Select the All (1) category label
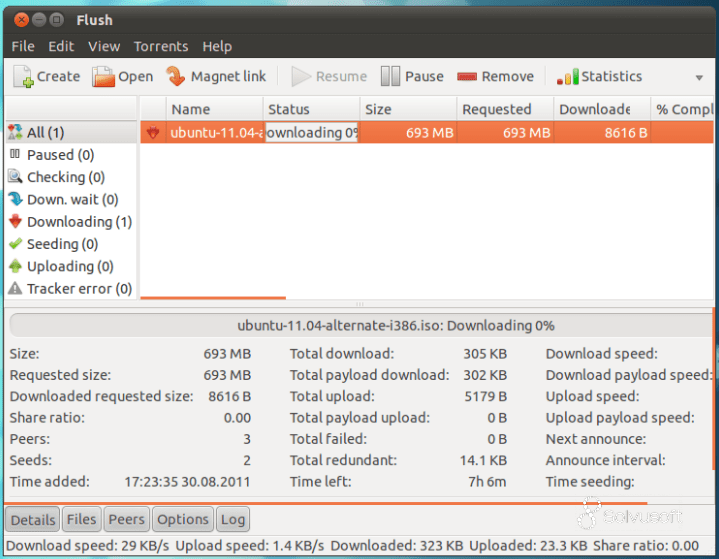Image resolution: width=719 pixels, height=559 pixels. [x=45, y=133]
